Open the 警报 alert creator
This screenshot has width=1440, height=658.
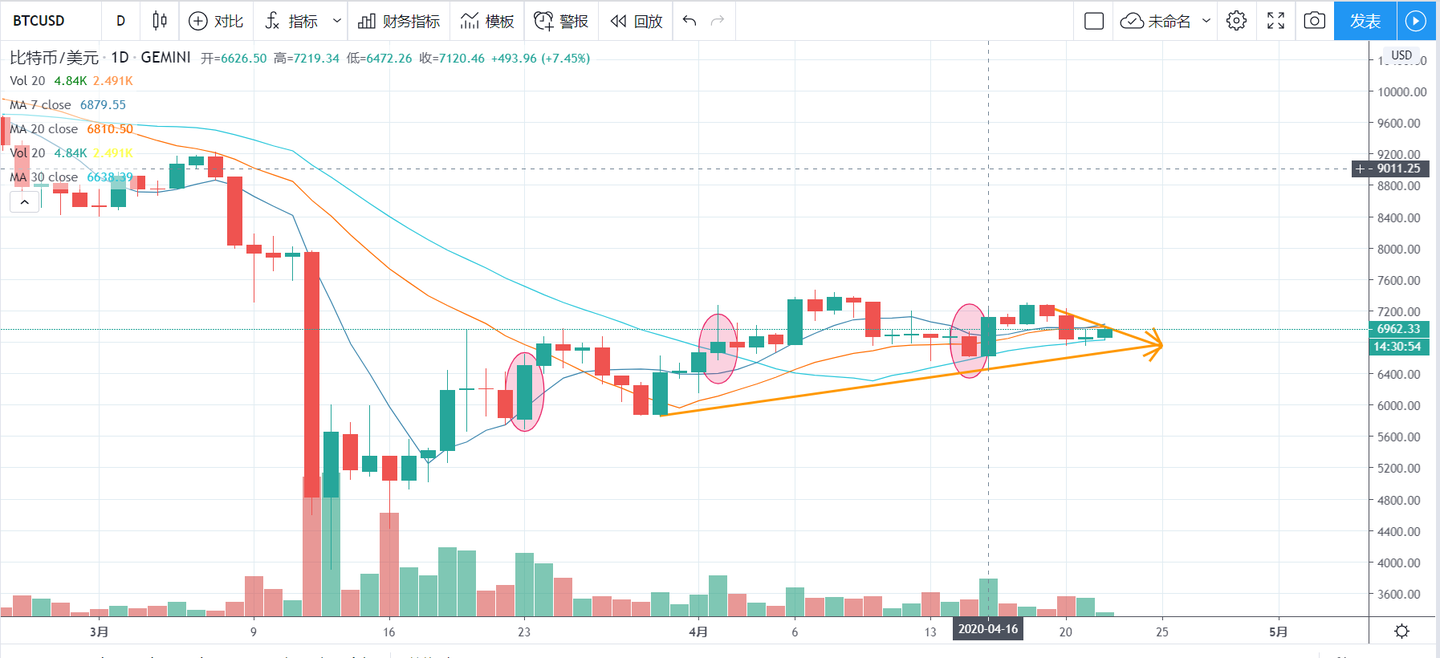[561, 21]
